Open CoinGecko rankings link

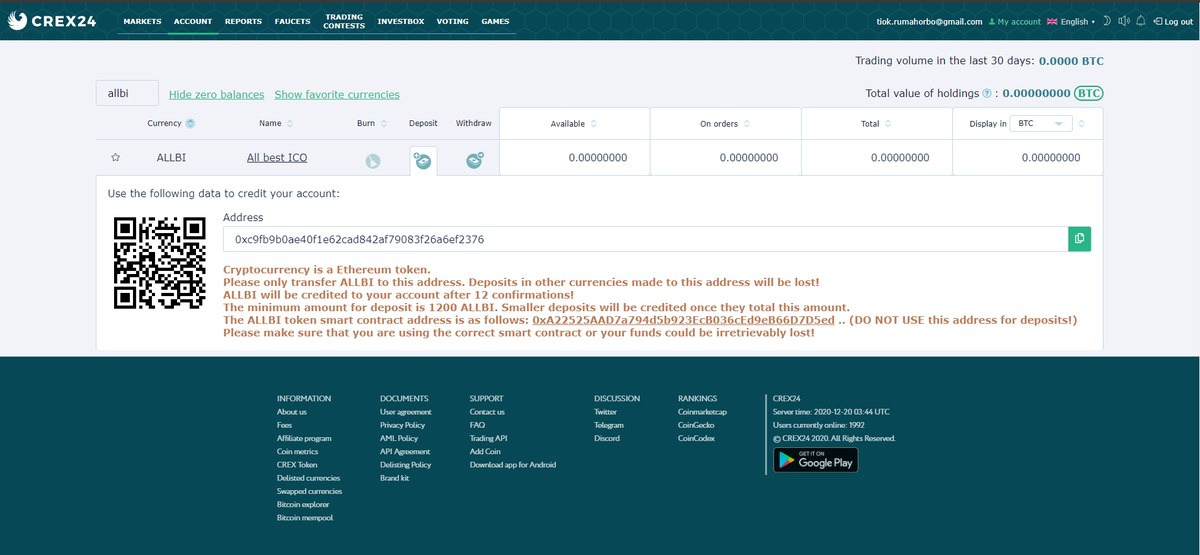coord(696,425)
